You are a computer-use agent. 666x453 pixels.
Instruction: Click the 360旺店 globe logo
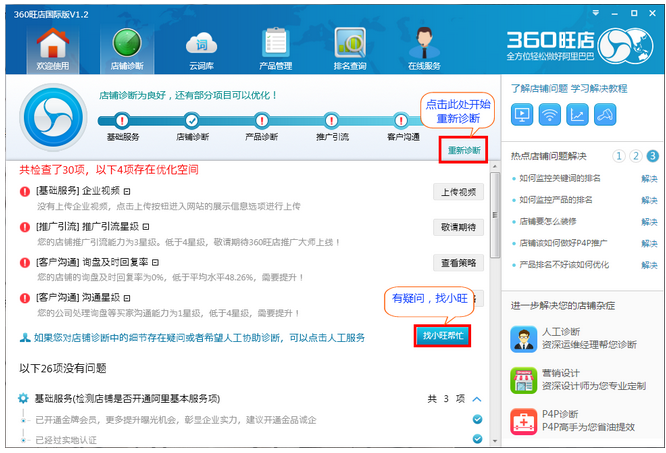pyautogui.click(x=625, y=45)
